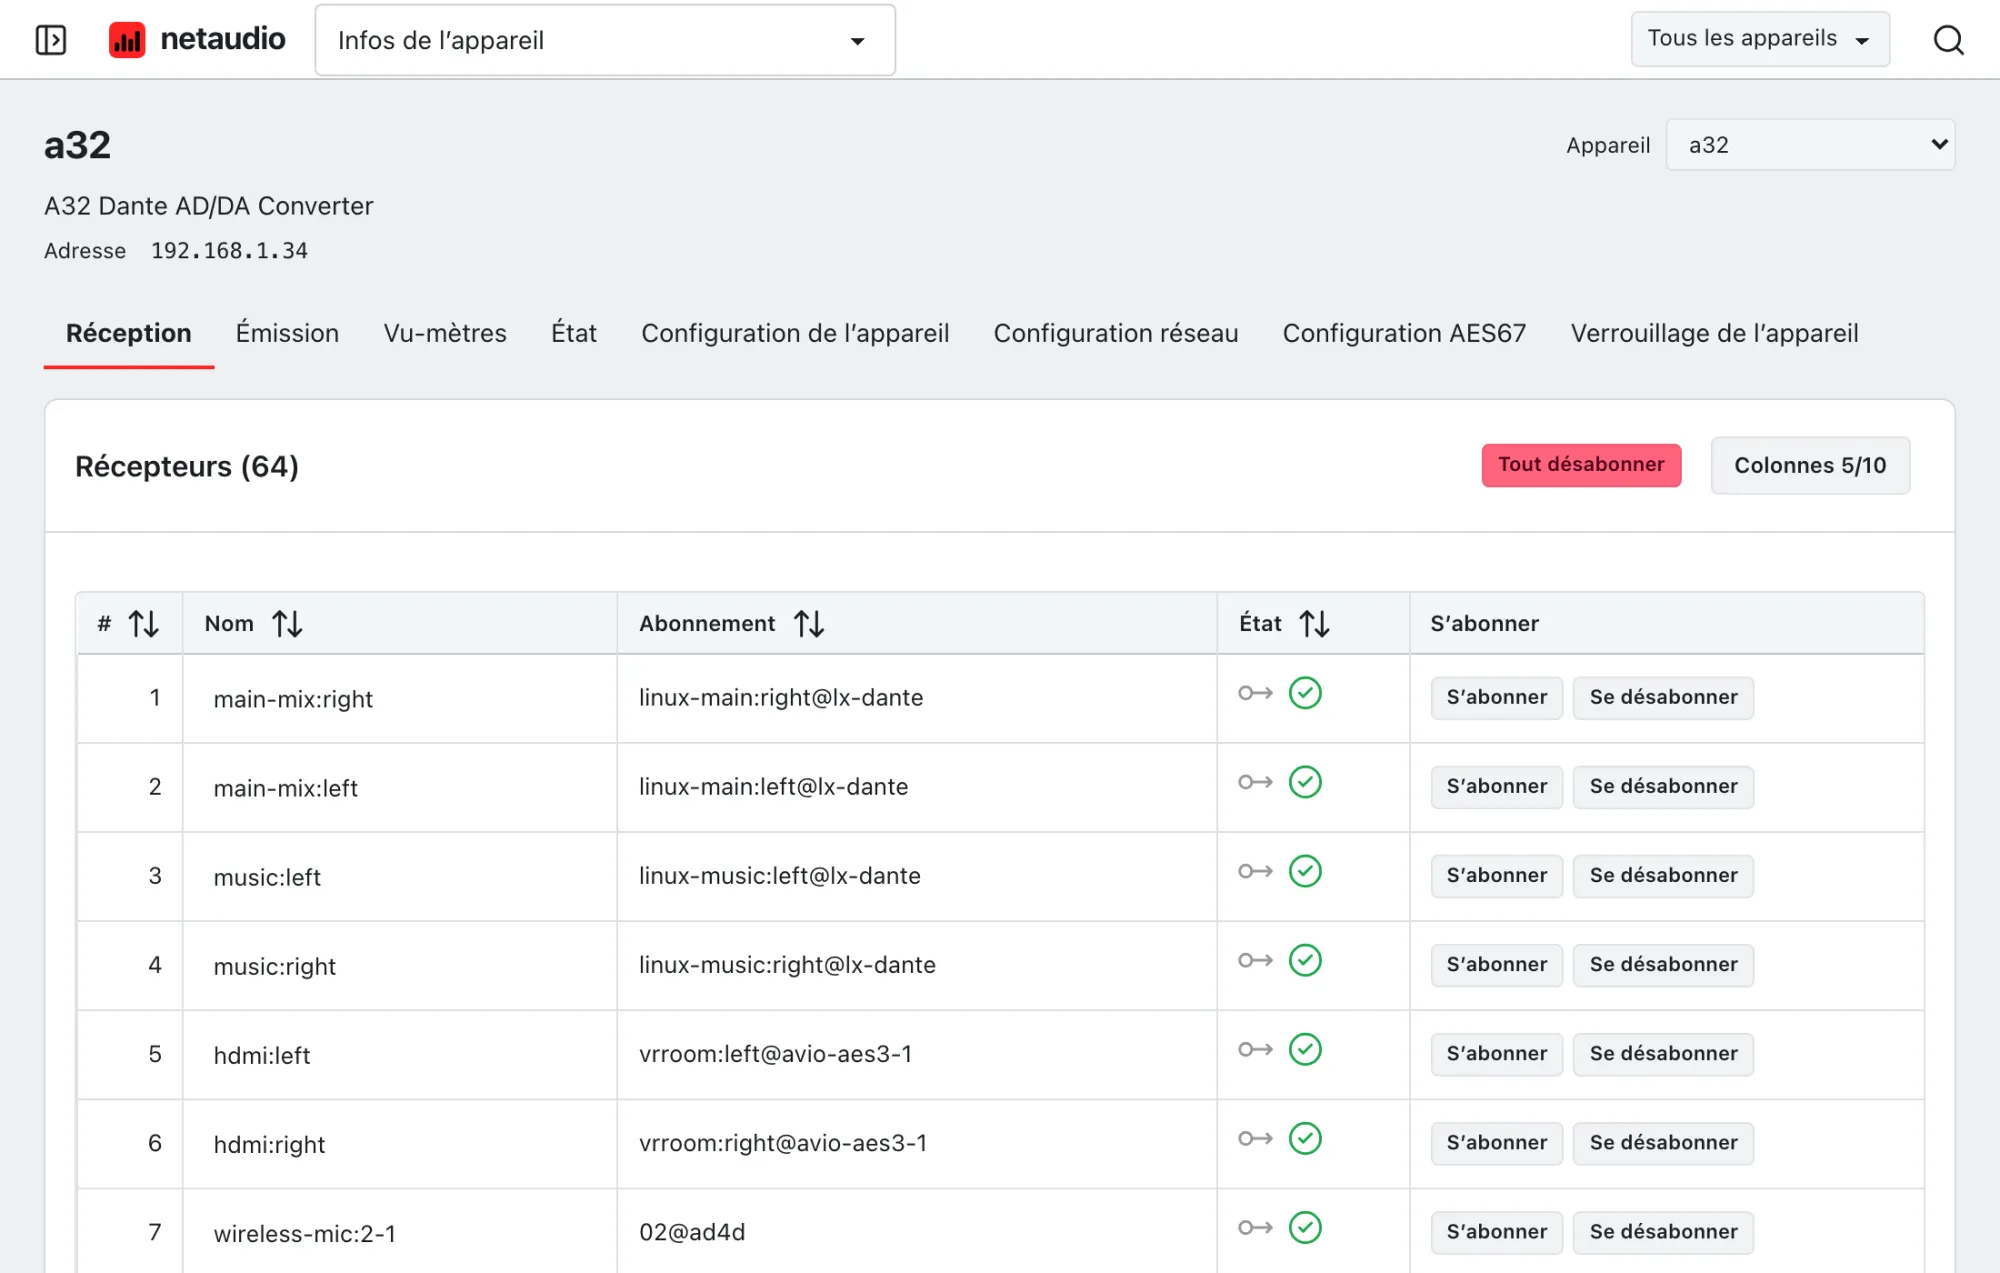Sort by # column arrows
This screenshot has height=1273, width=2000.
(144, 624)
